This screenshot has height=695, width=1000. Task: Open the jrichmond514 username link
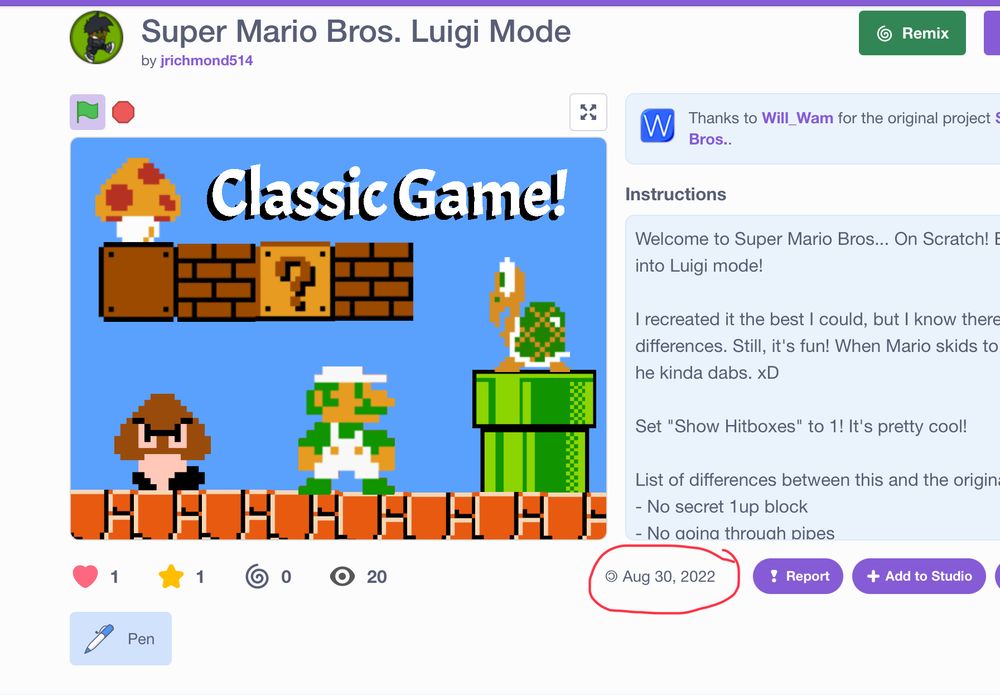tap(207, 61)
